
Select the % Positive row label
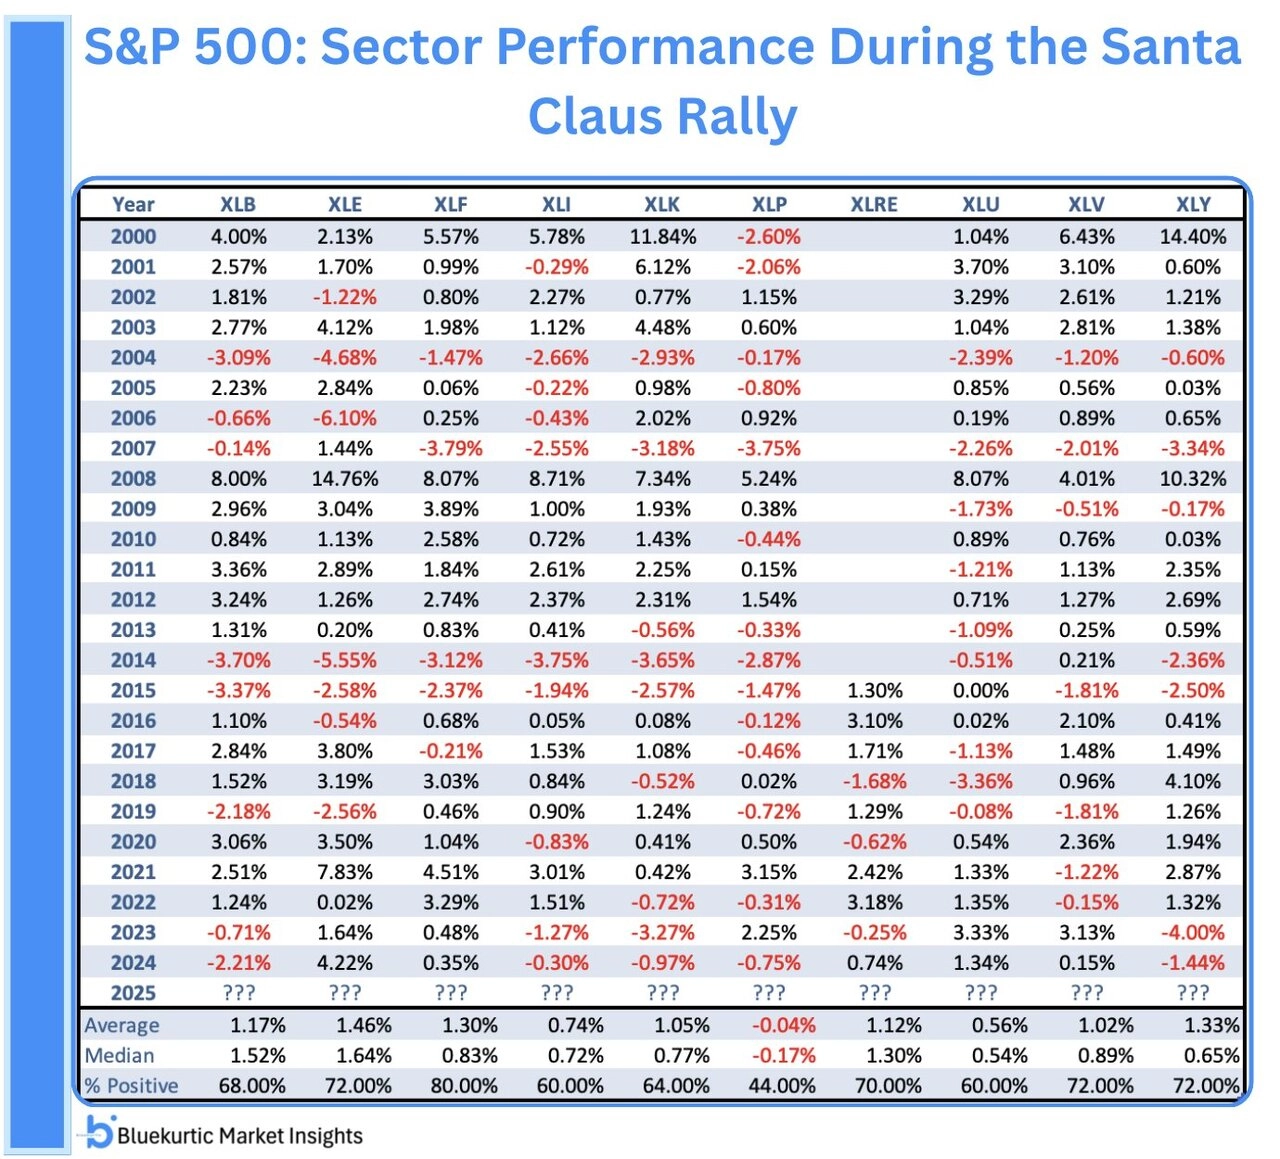click(x=131, y=1086)
